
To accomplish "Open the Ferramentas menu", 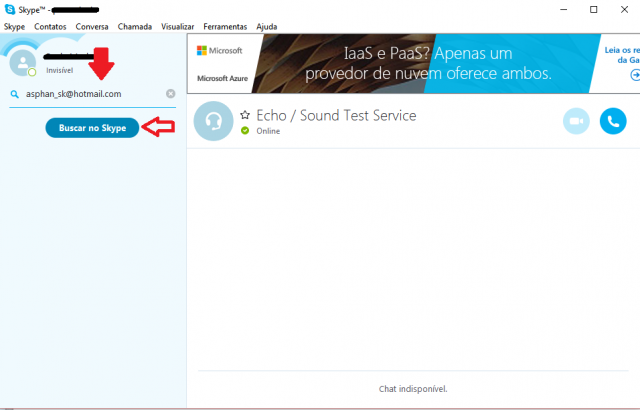I will tap(225, 27).
